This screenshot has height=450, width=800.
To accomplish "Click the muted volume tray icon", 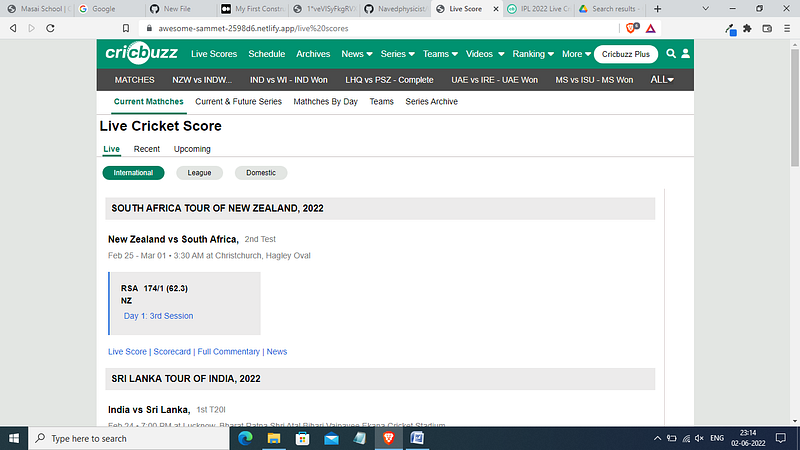I will coord(699,438).
